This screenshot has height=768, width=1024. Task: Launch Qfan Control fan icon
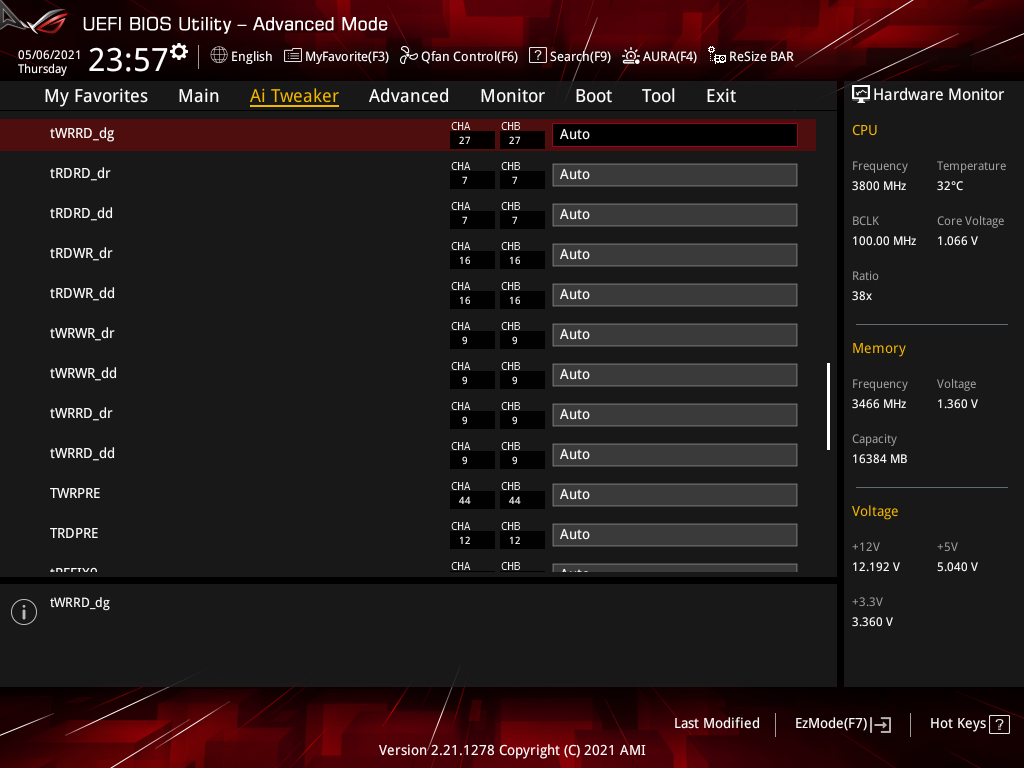coord(409,56)
